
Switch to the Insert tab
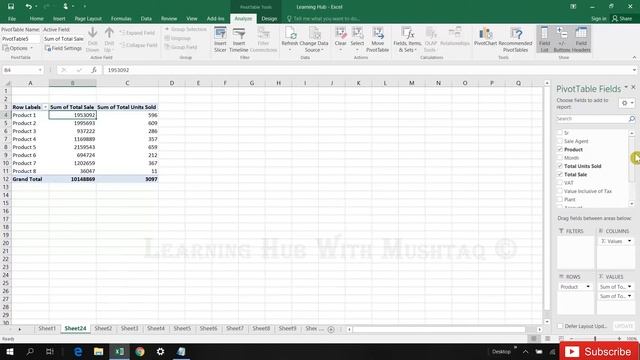[59, 18]
